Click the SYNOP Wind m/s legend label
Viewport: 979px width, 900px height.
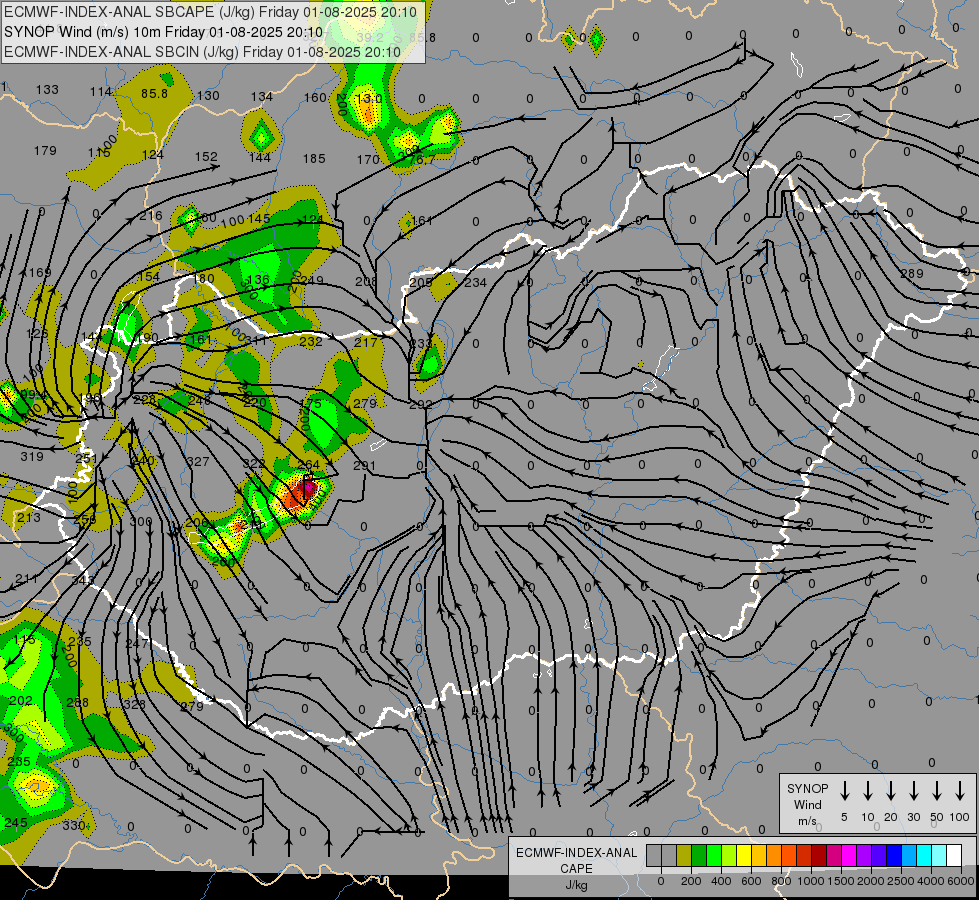tap(807, 804)
